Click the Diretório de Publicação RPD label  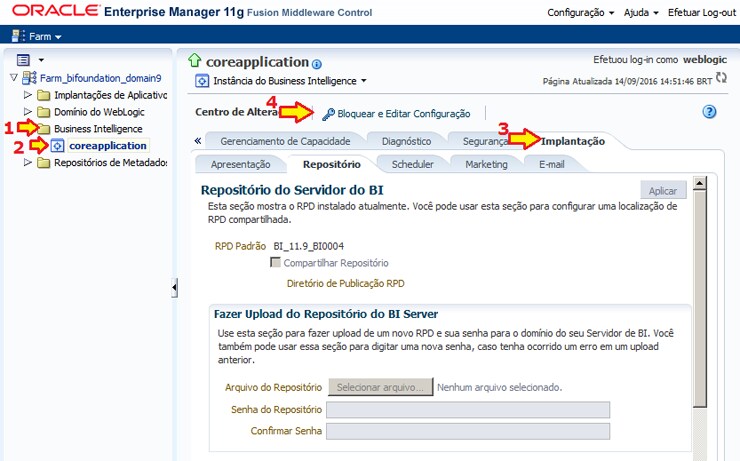pos(345,284)
